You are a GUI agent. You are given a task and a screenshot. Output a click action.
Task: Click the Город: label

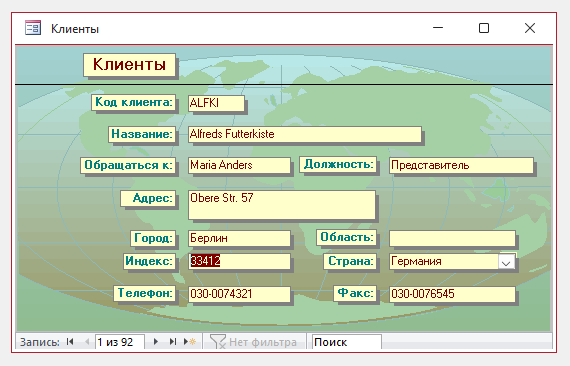(x=153, y=238)
